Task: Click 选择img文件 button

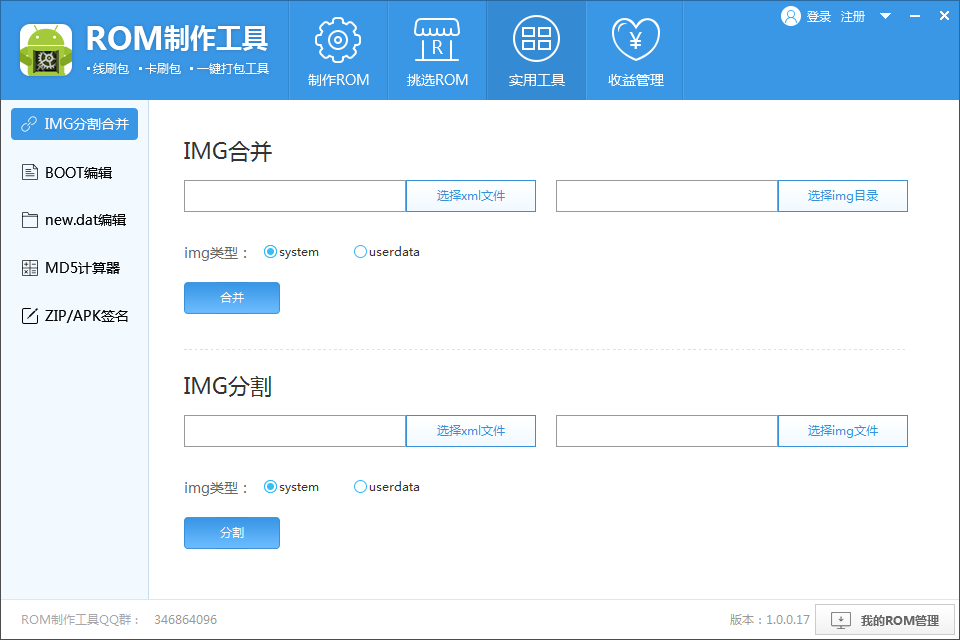Action: click(x=842, y=431)
